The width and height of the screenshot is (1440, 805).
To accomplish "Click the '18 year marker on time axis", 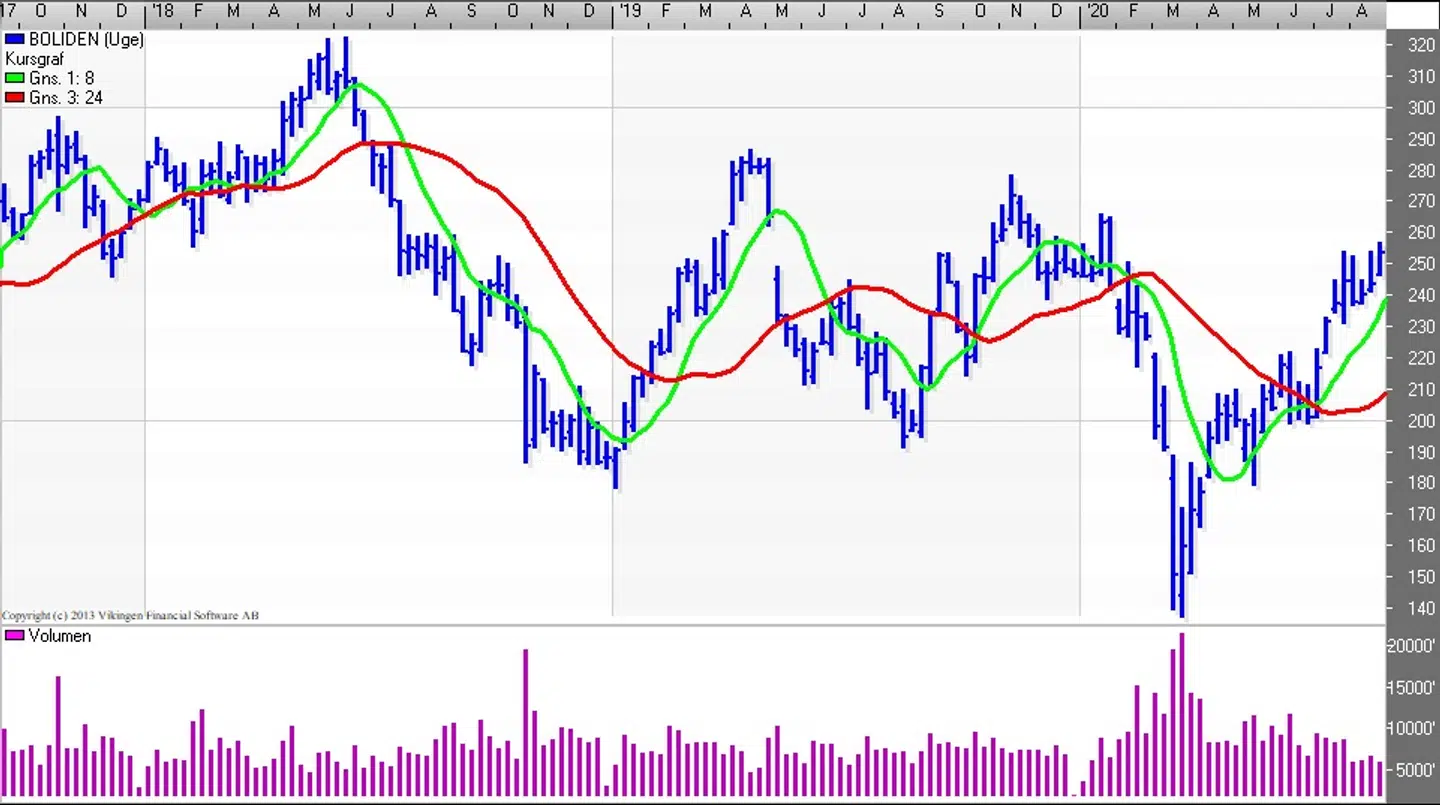I will pos(161,11).
